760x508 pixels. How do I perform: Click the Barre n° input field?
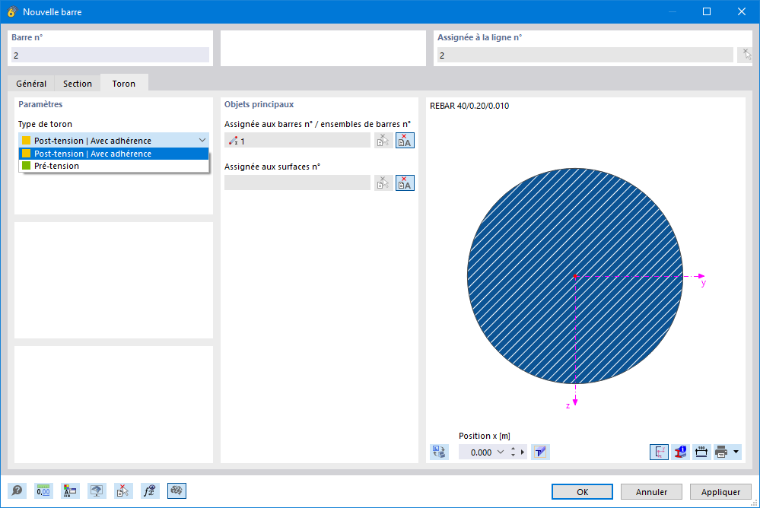point(110,55)
